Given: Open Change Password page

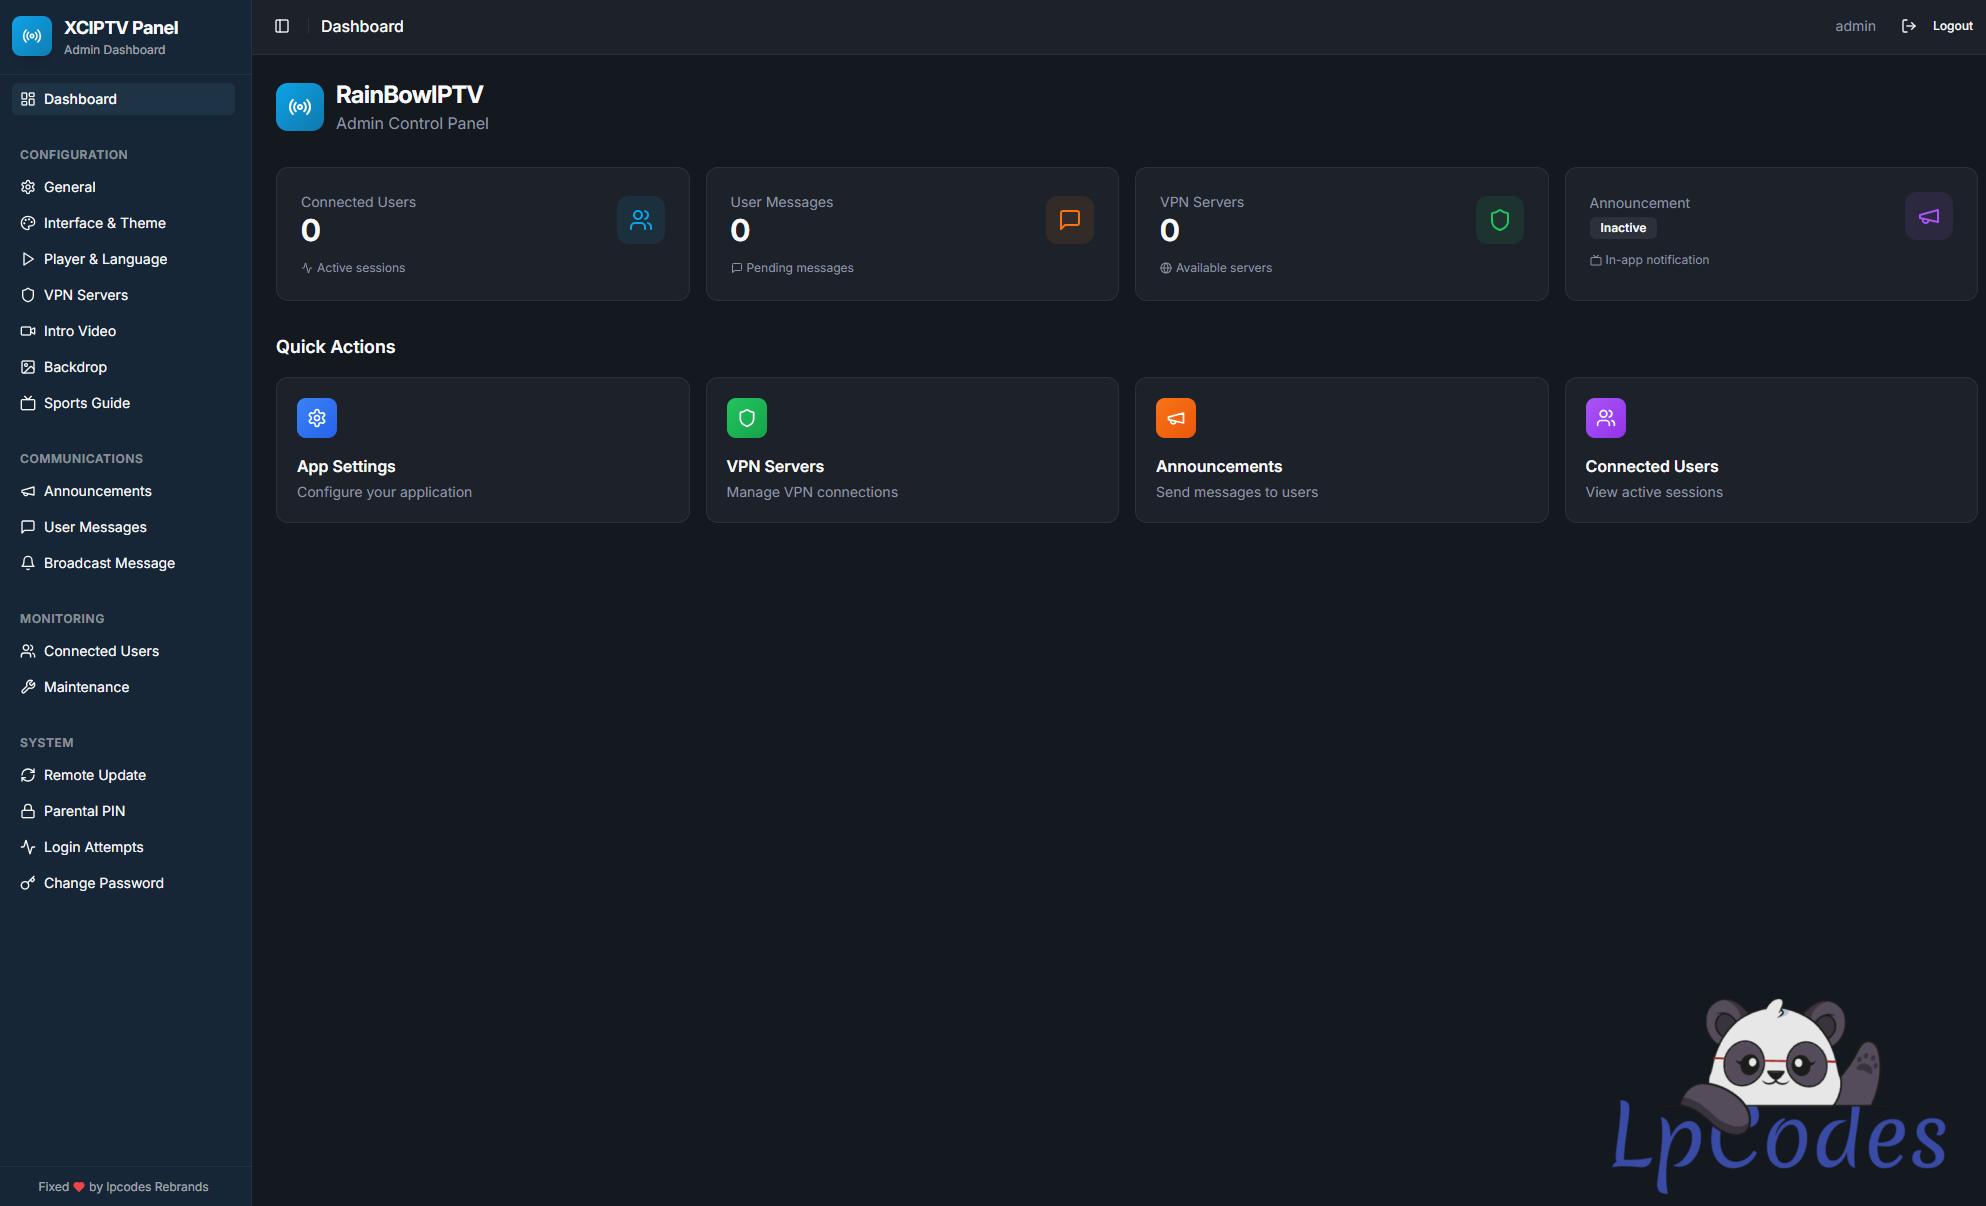Looking at the screenshot, I should (x=104, y=883).
